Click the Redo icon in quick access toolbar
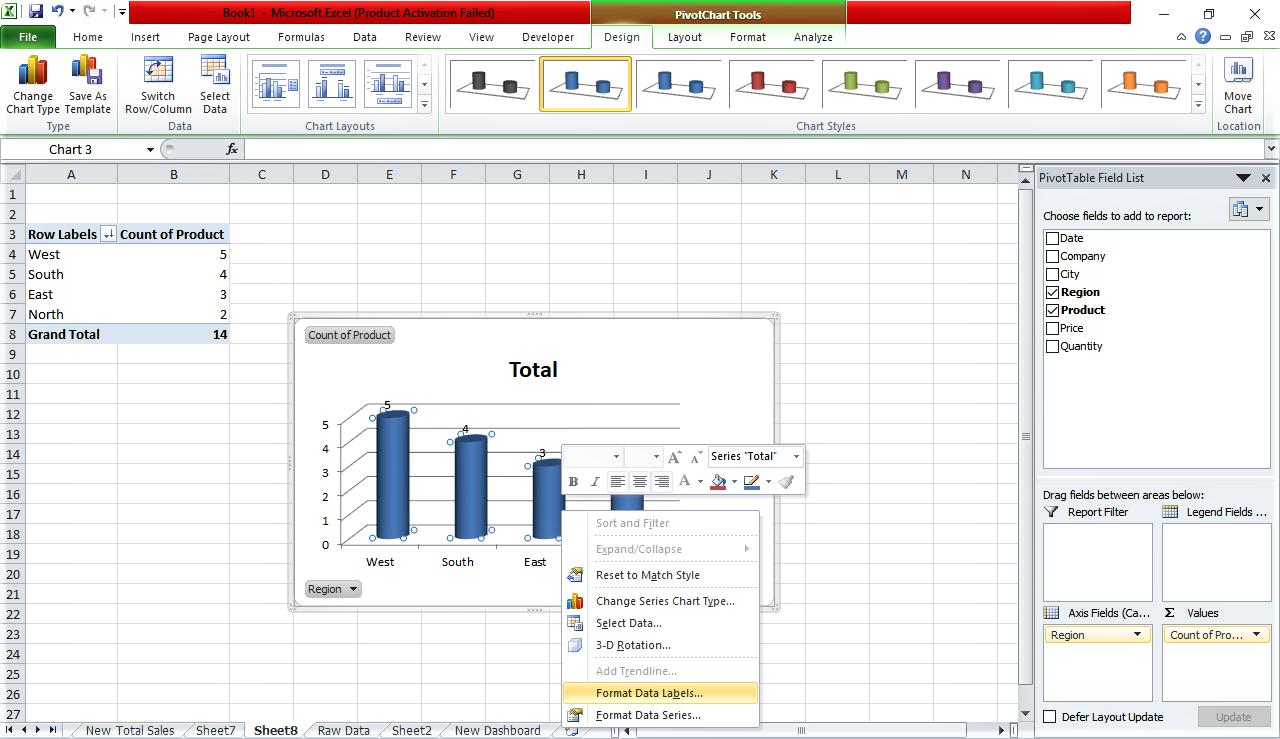This screenshot has width=1280, height=739. coord(91,12)
